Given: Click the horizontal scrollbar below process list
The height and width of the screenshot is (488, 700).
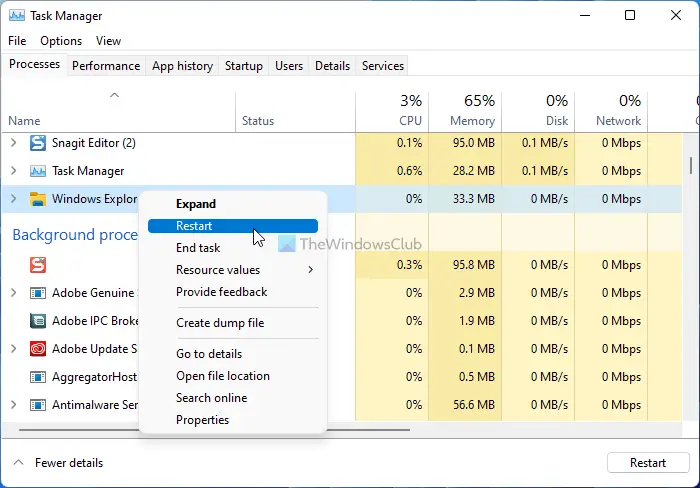Looking at the screenshot, I should (x=214, y=430).
